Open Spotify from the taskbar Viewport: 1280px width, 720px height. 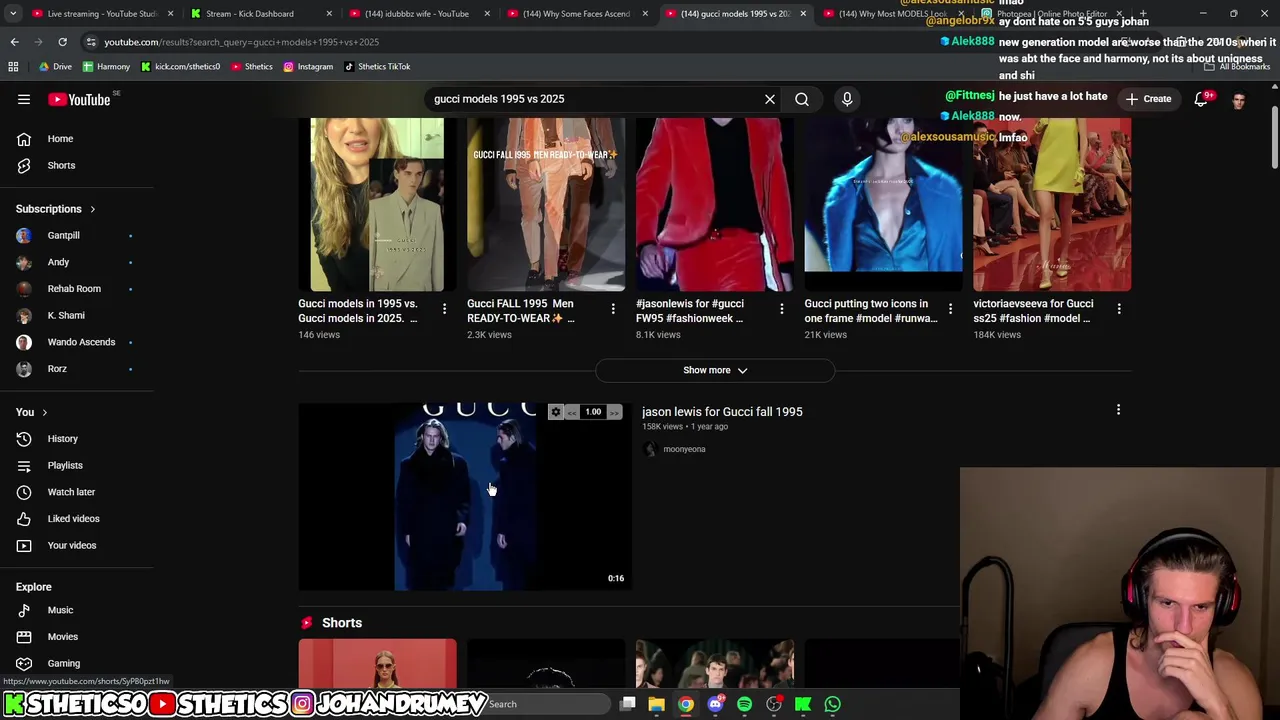tap(744, 704)
